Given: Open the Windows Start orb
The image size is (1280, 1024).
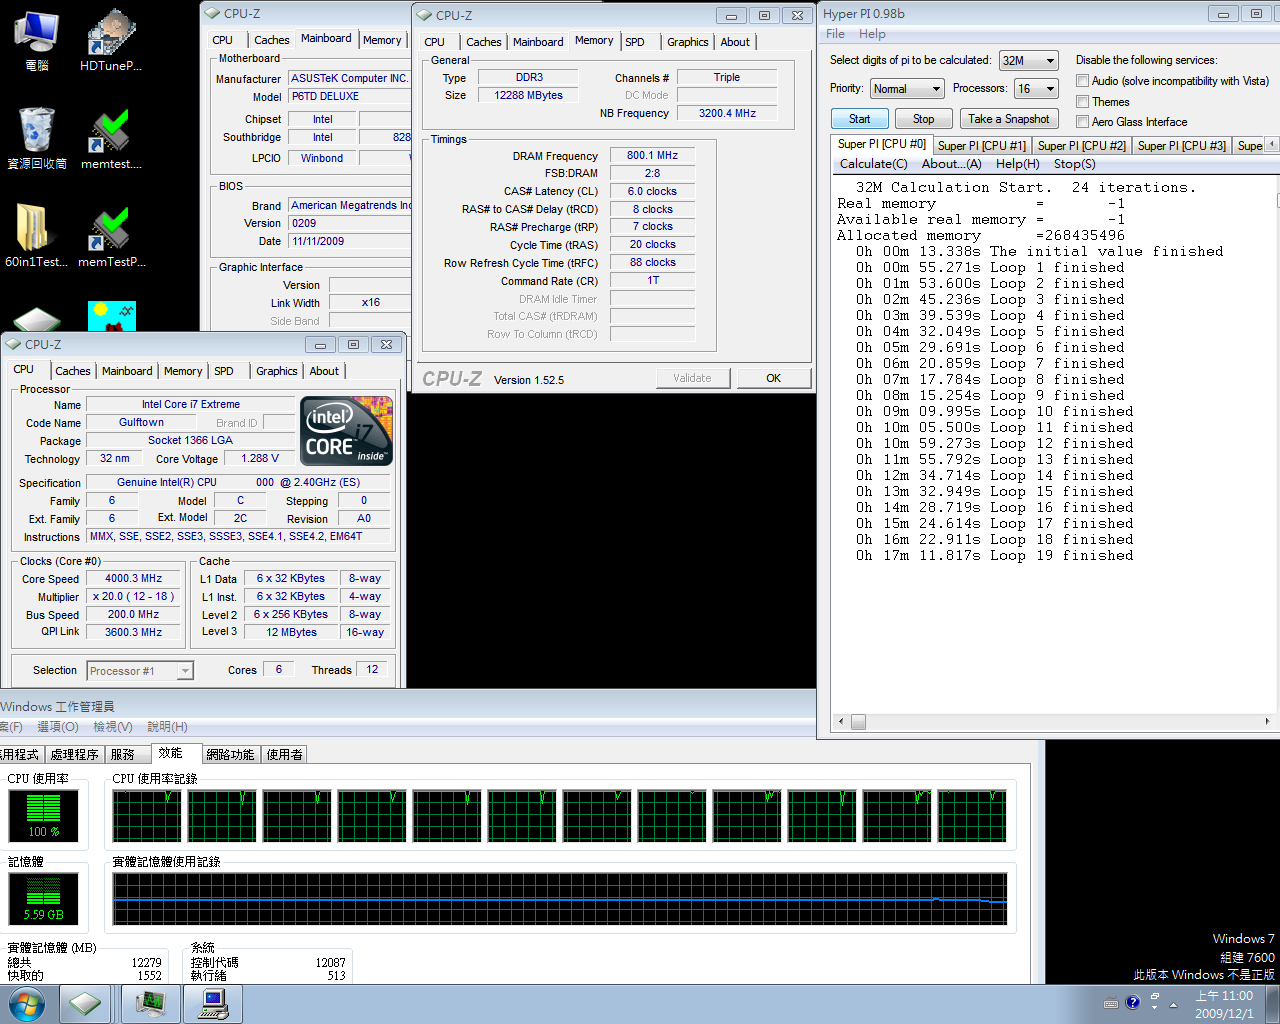Looking at the screenshot, I should (26, 1004).
